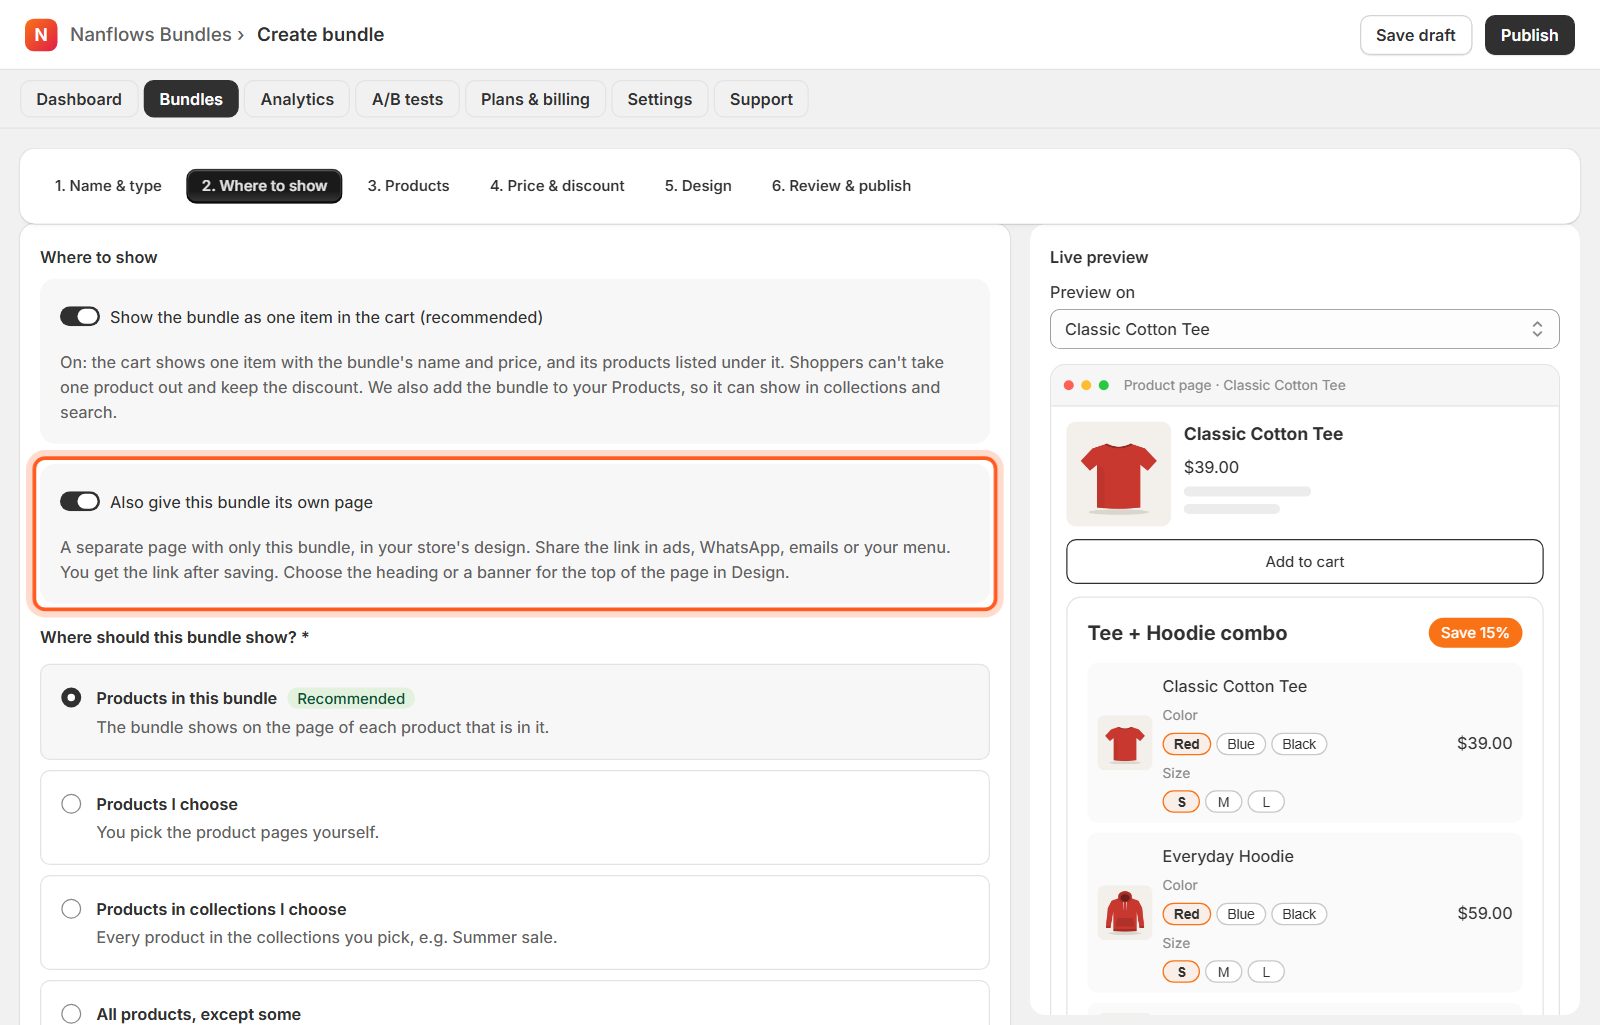The width and height of the screenshot is (1600, 1025).
Task: Toggle Also give this bundle its own page
Action: click(80, 502)
